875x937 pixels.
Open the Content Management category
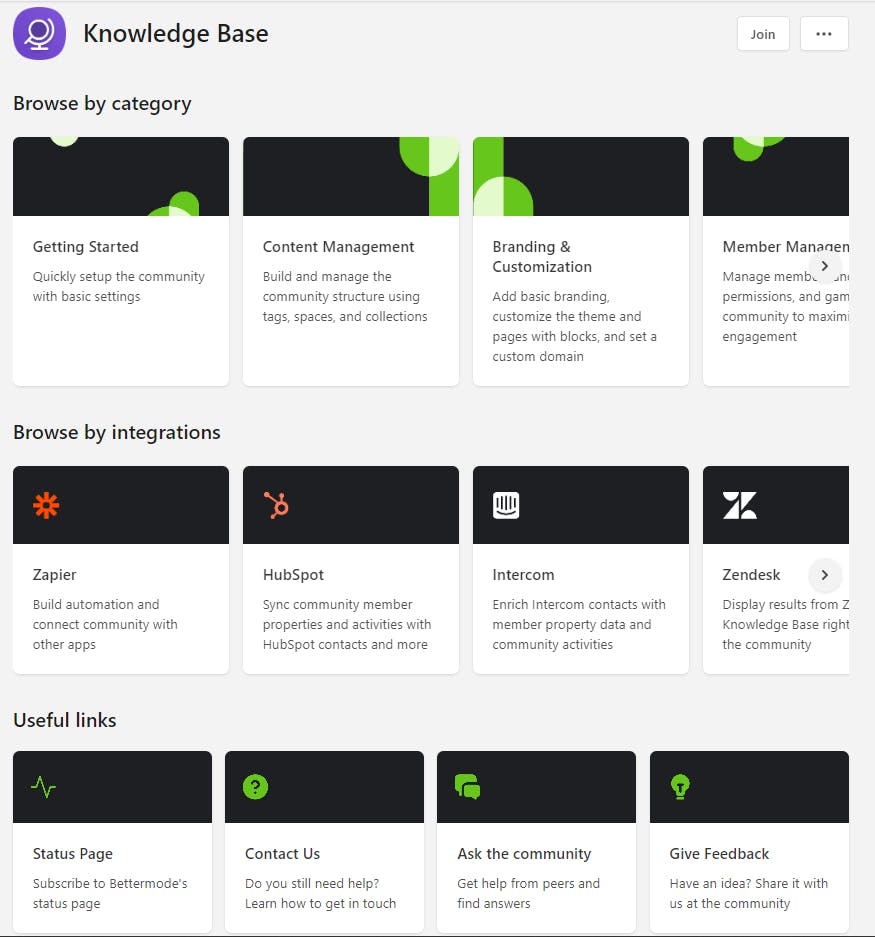click(x=338, y=247)
